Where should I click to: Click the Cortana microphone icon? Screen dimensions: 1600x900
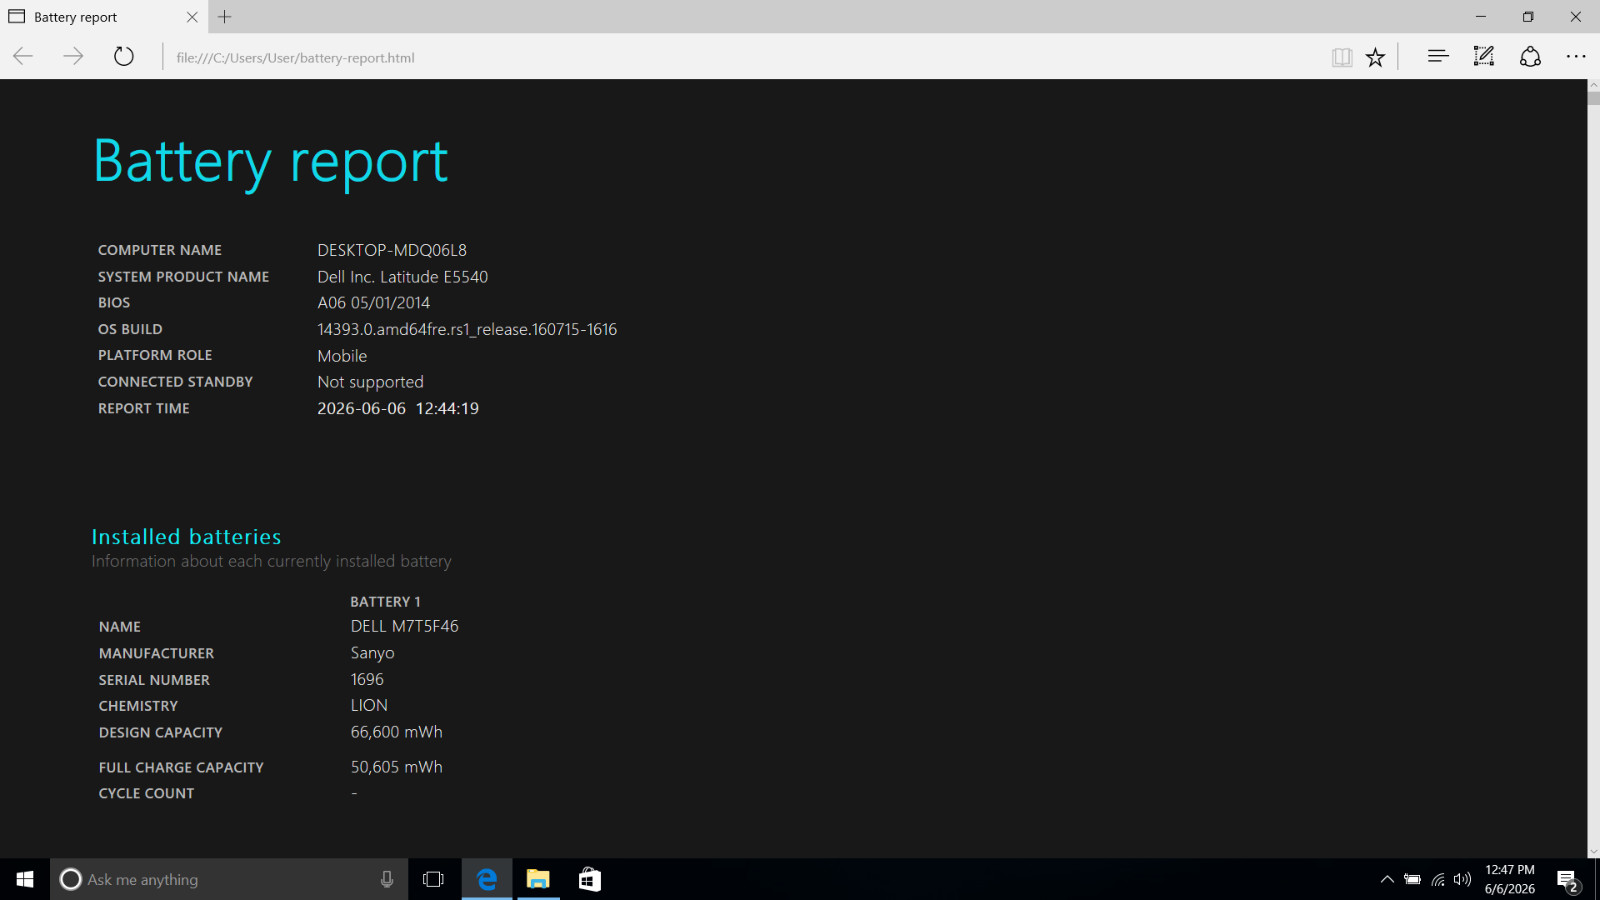click(x=387, y=879)
